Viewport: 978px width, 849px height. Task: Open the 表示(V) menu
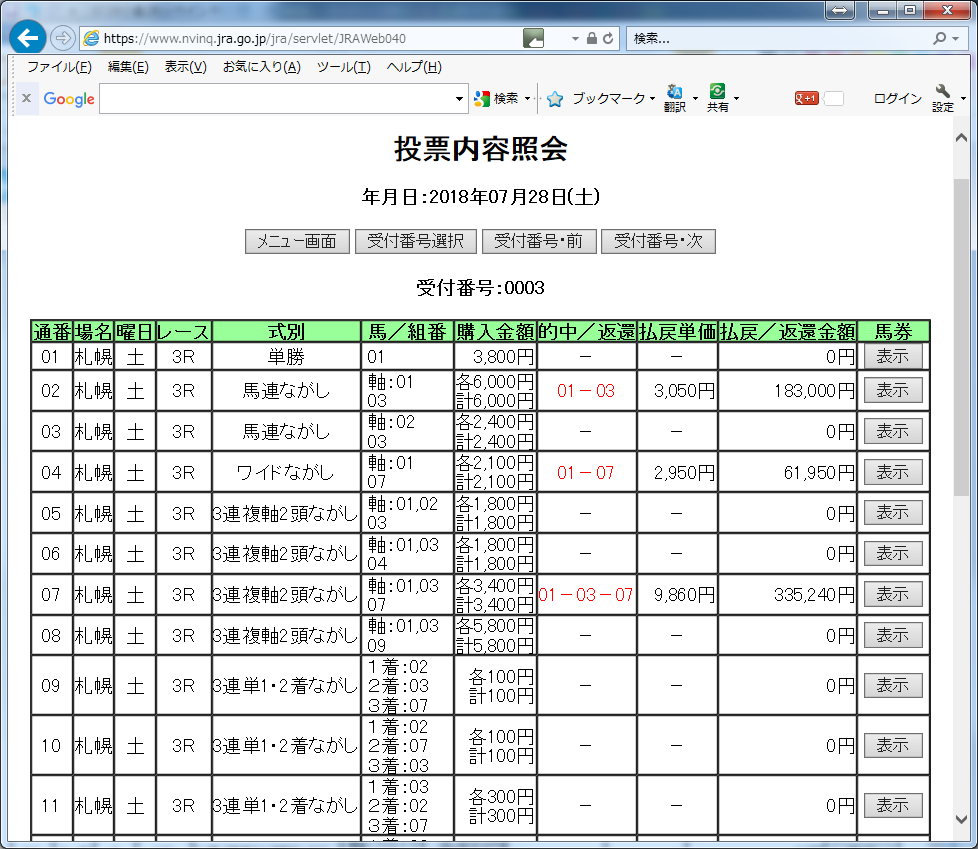[x=185, y=67]
